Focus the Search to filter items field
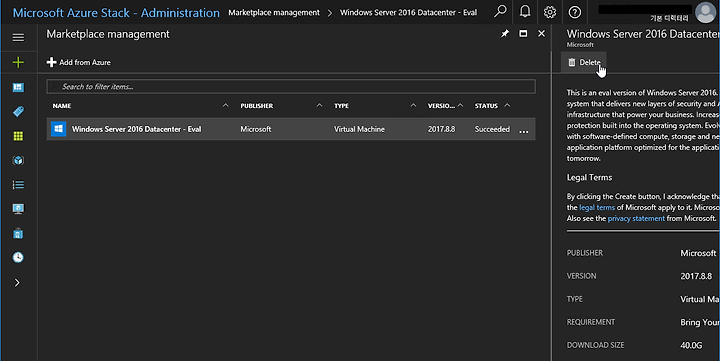 (291, 86)
